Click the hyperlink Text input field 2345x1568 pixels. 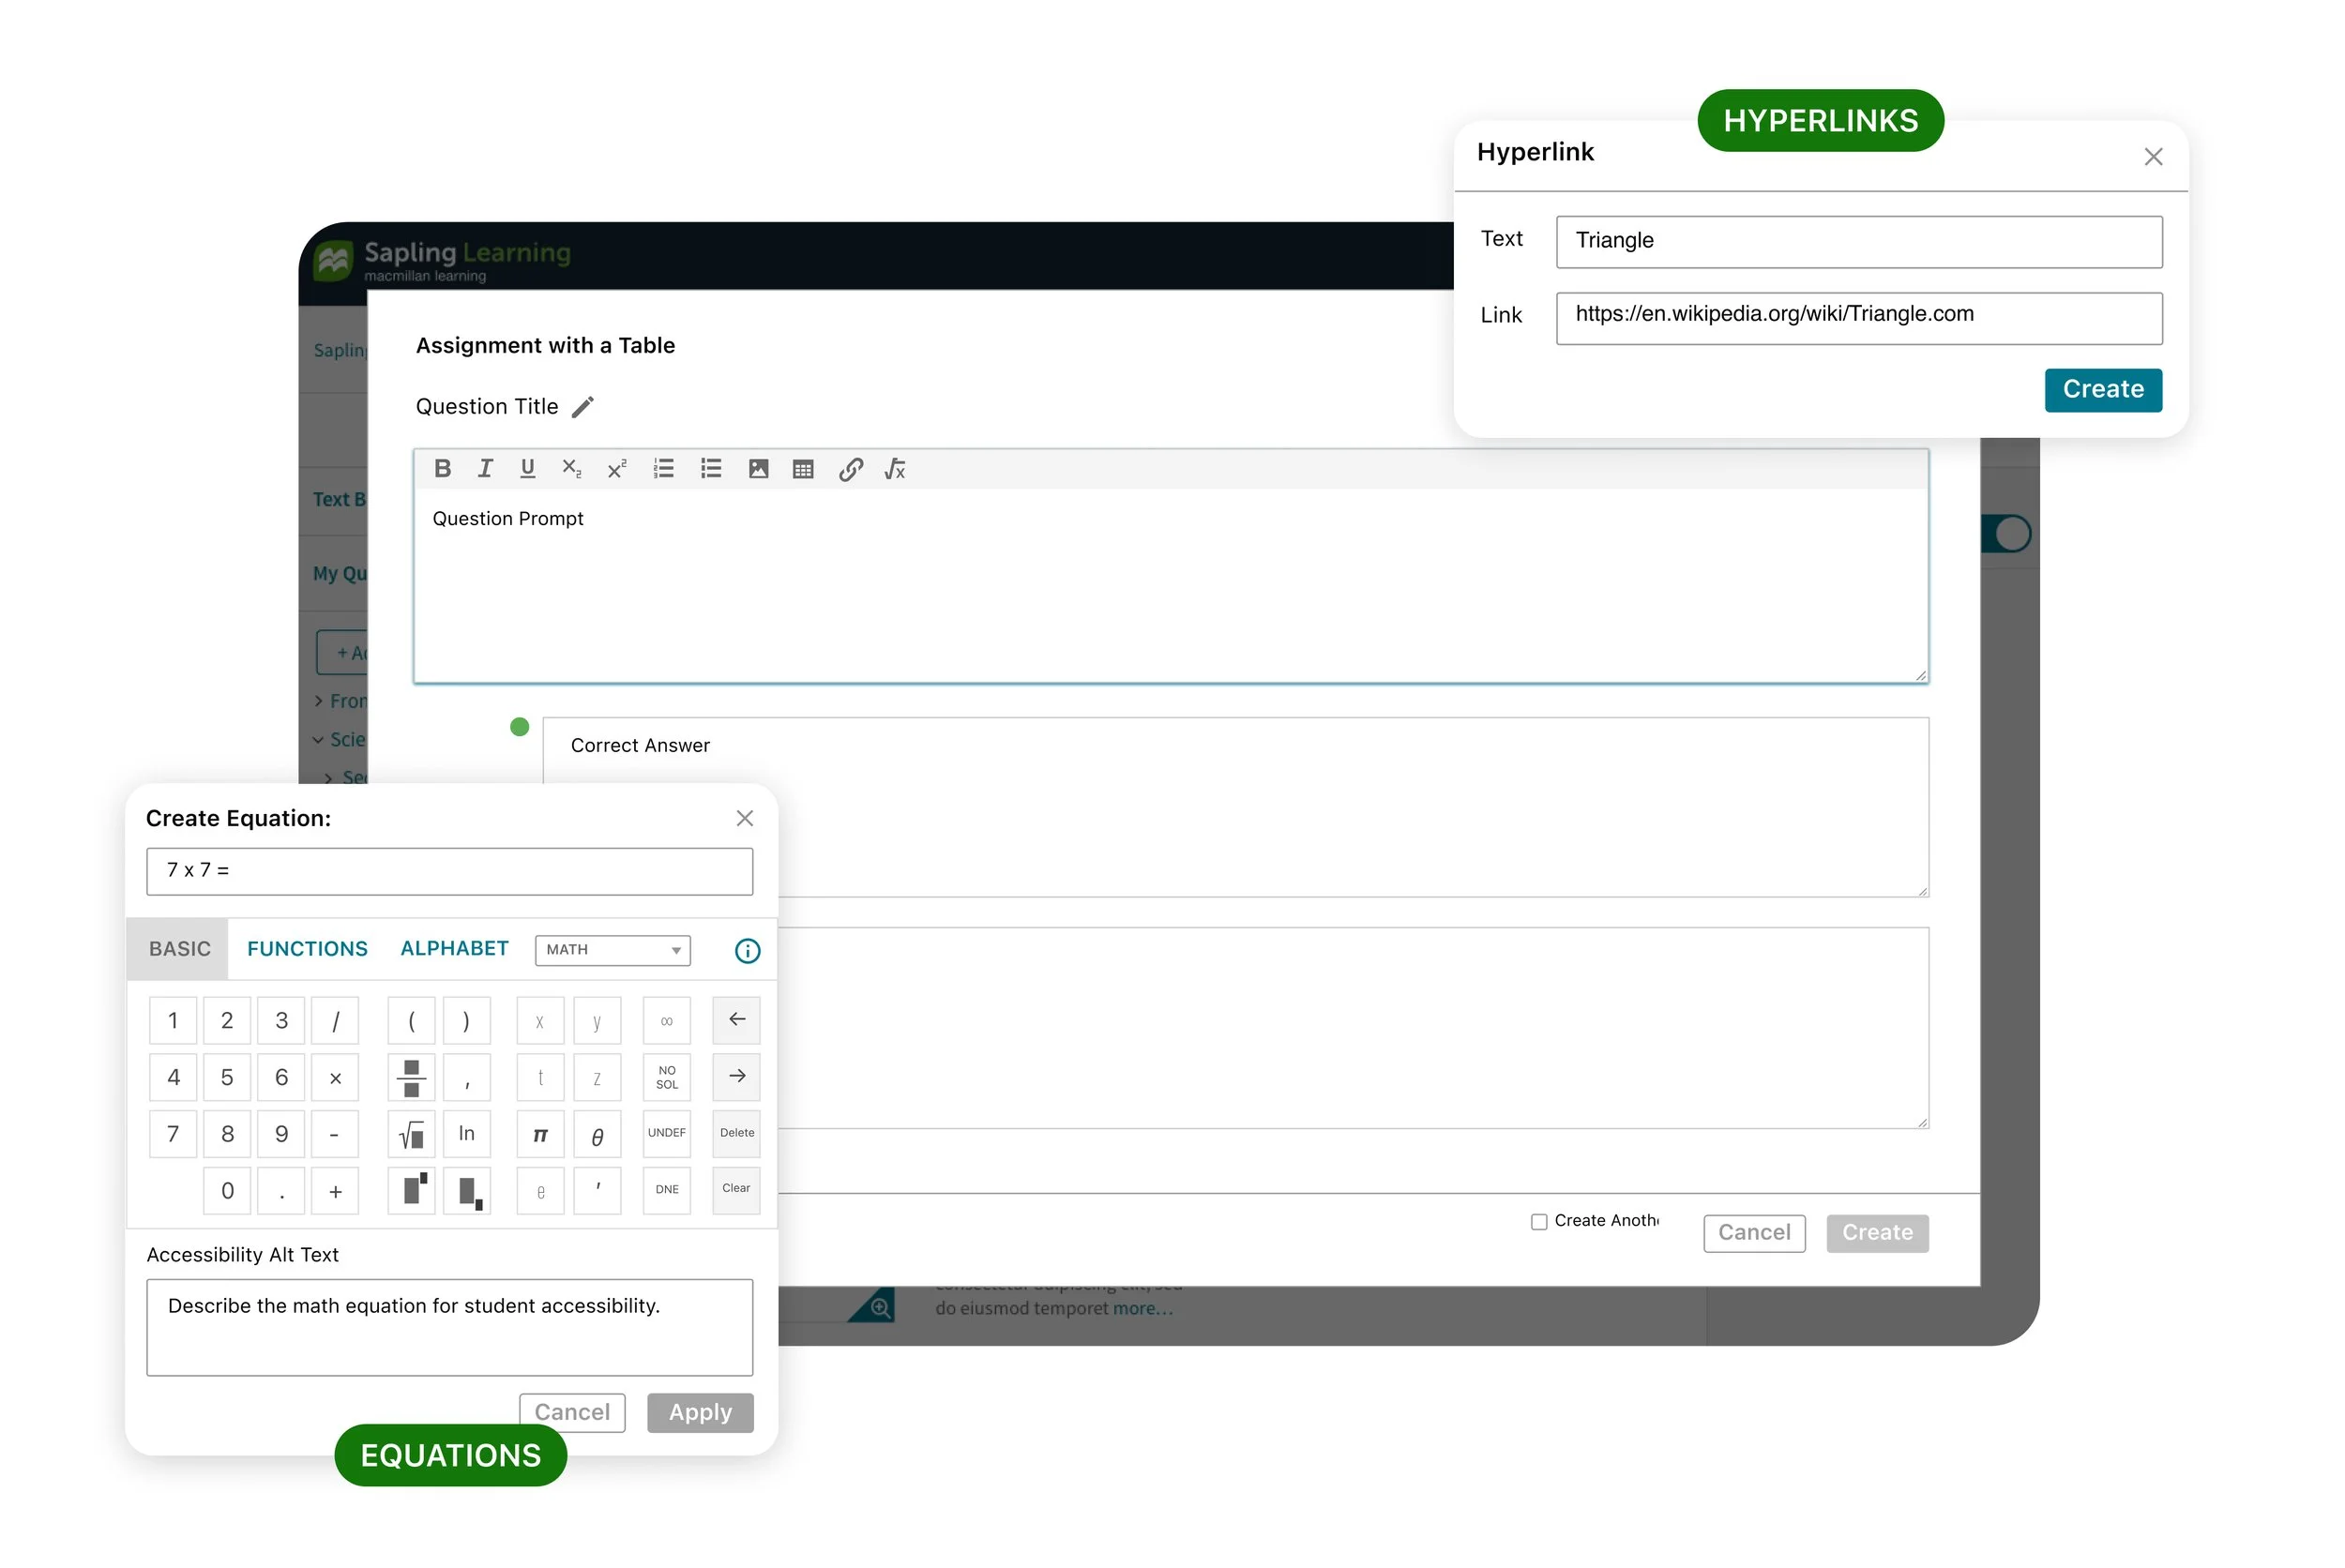click(x=1859, y=242)
